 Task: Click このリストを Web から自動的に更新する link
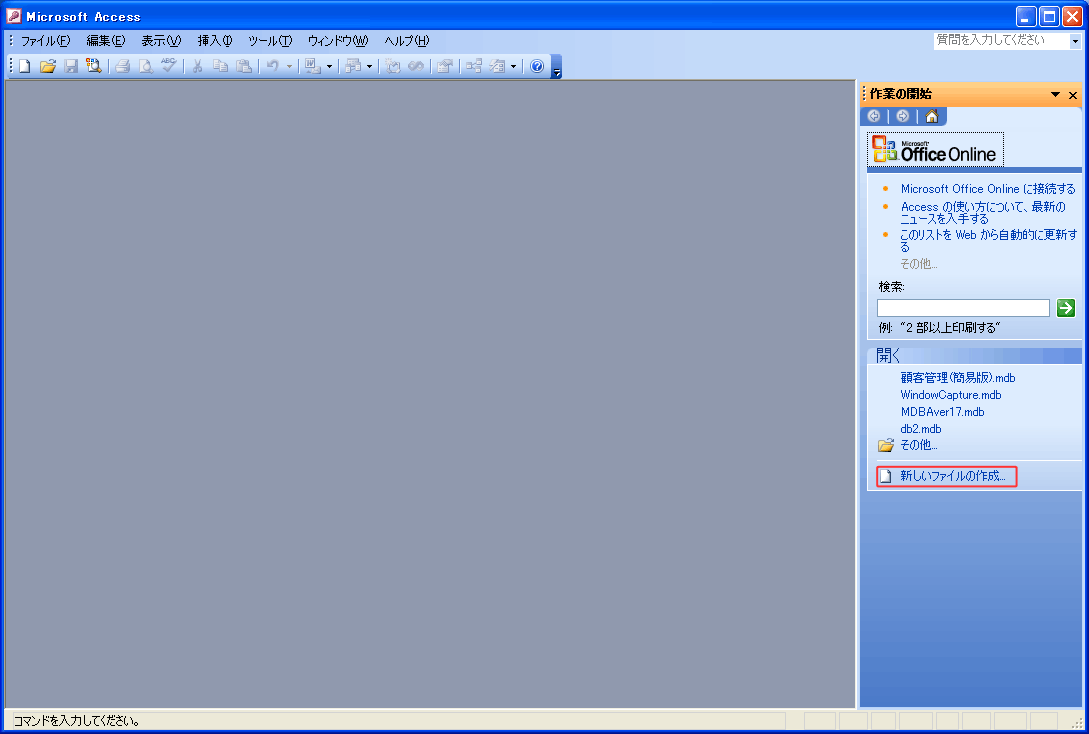[988, 240]
